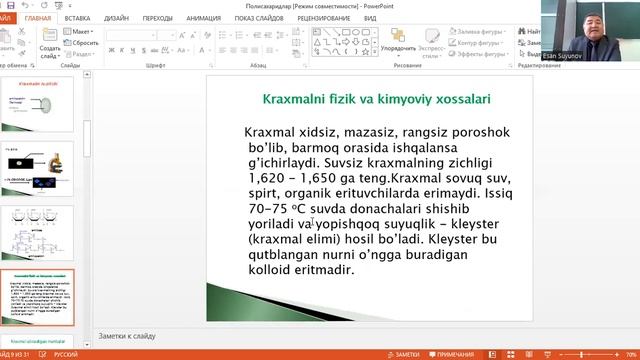This screenshot has width=640, height=360.
Task: Align text to the left
Action: 222,50
